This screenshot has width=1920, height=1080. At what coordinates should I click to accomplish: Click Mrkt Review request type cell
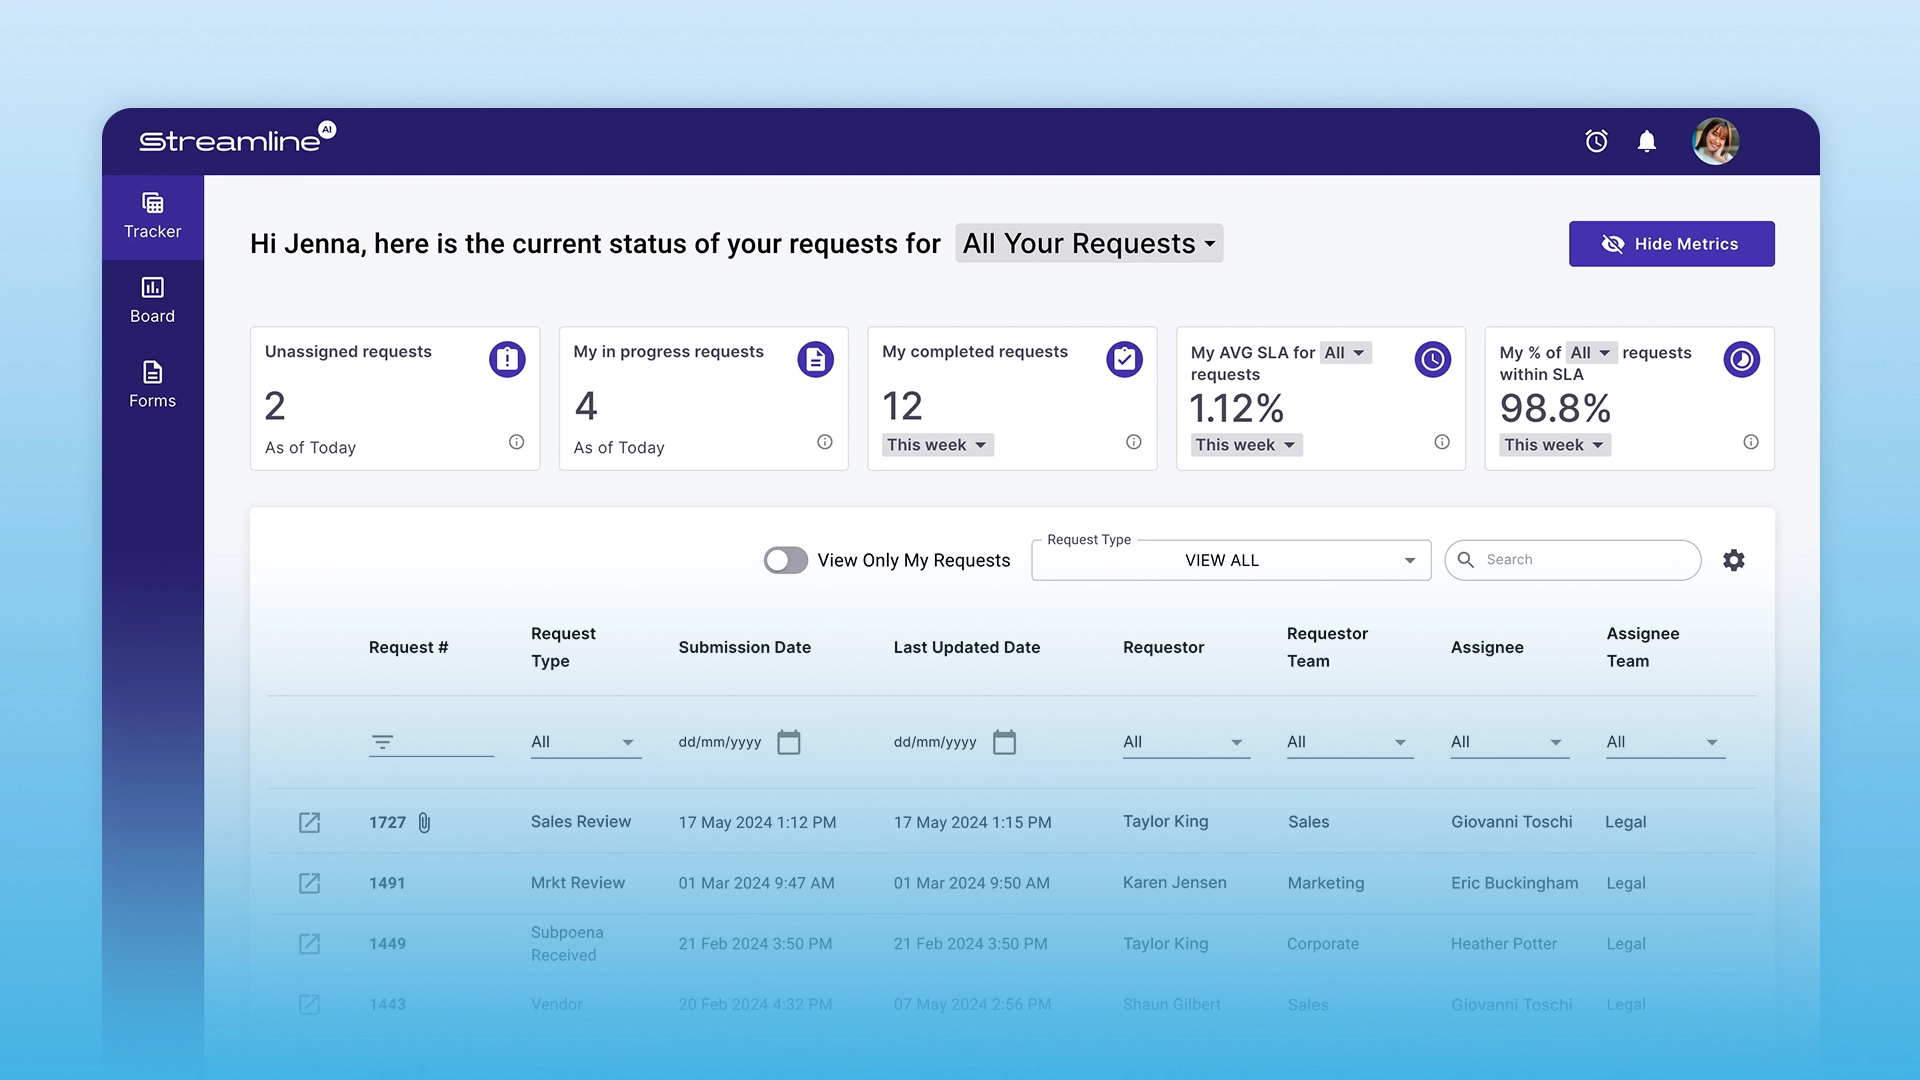578,883
